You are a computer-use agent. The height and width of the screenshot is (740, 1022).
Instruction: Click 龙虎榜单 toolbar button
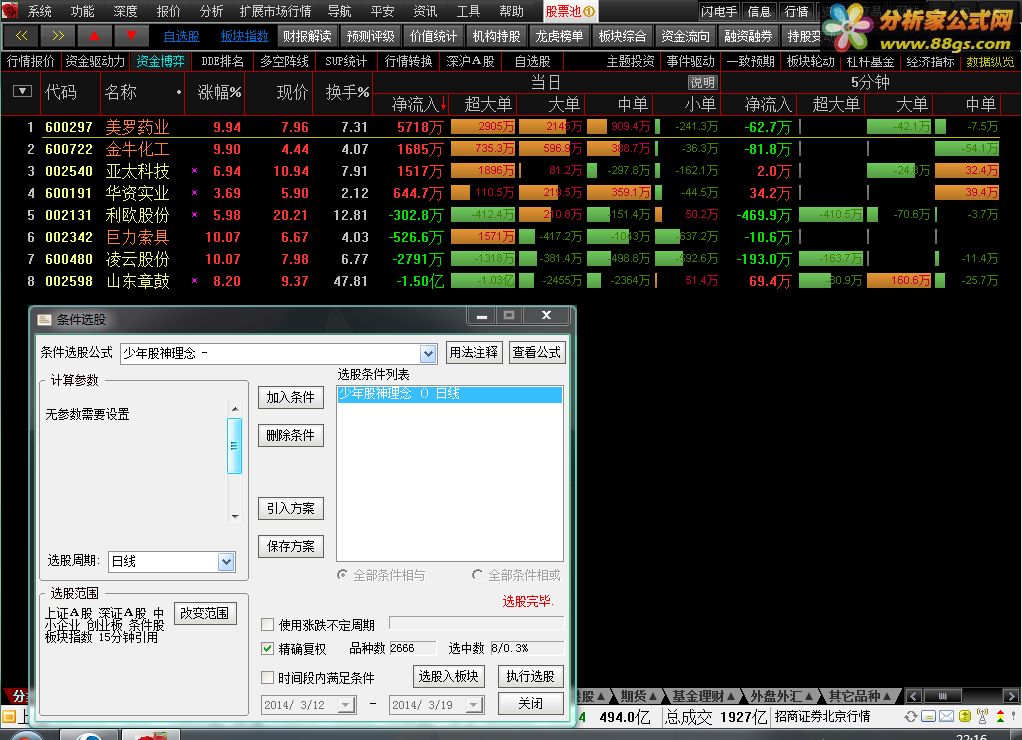coord(559,36)
